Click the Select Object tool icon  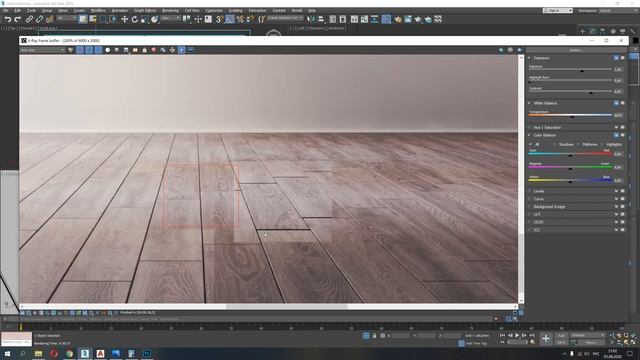83,19
